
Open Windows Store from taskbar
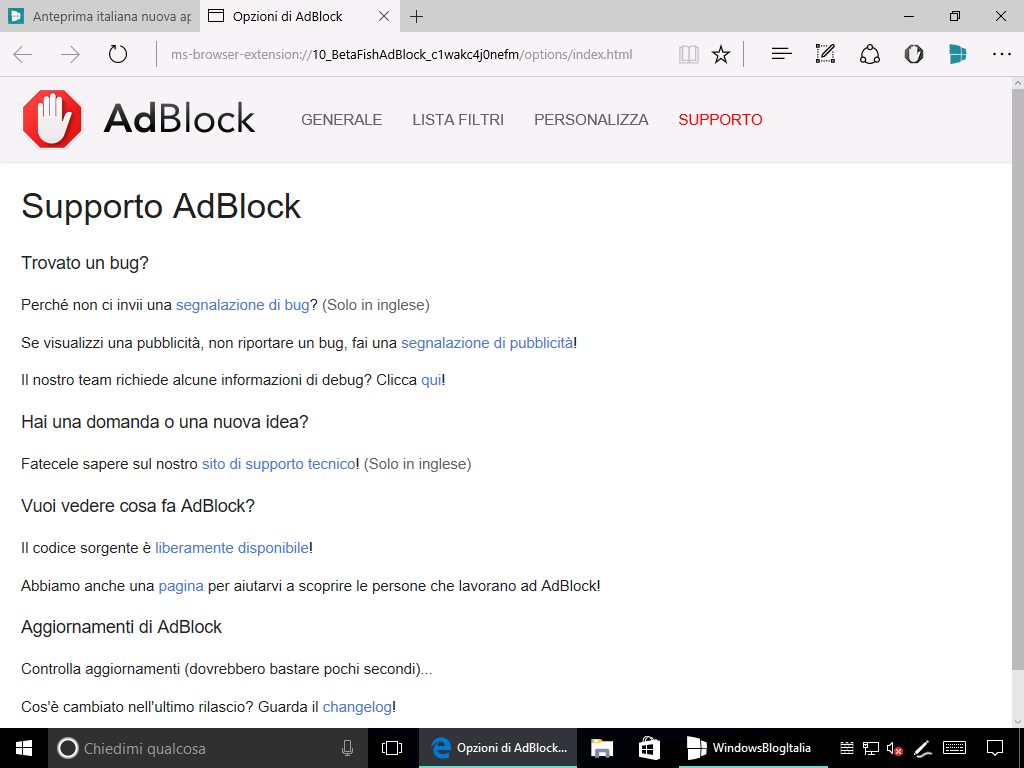(648, 748)
